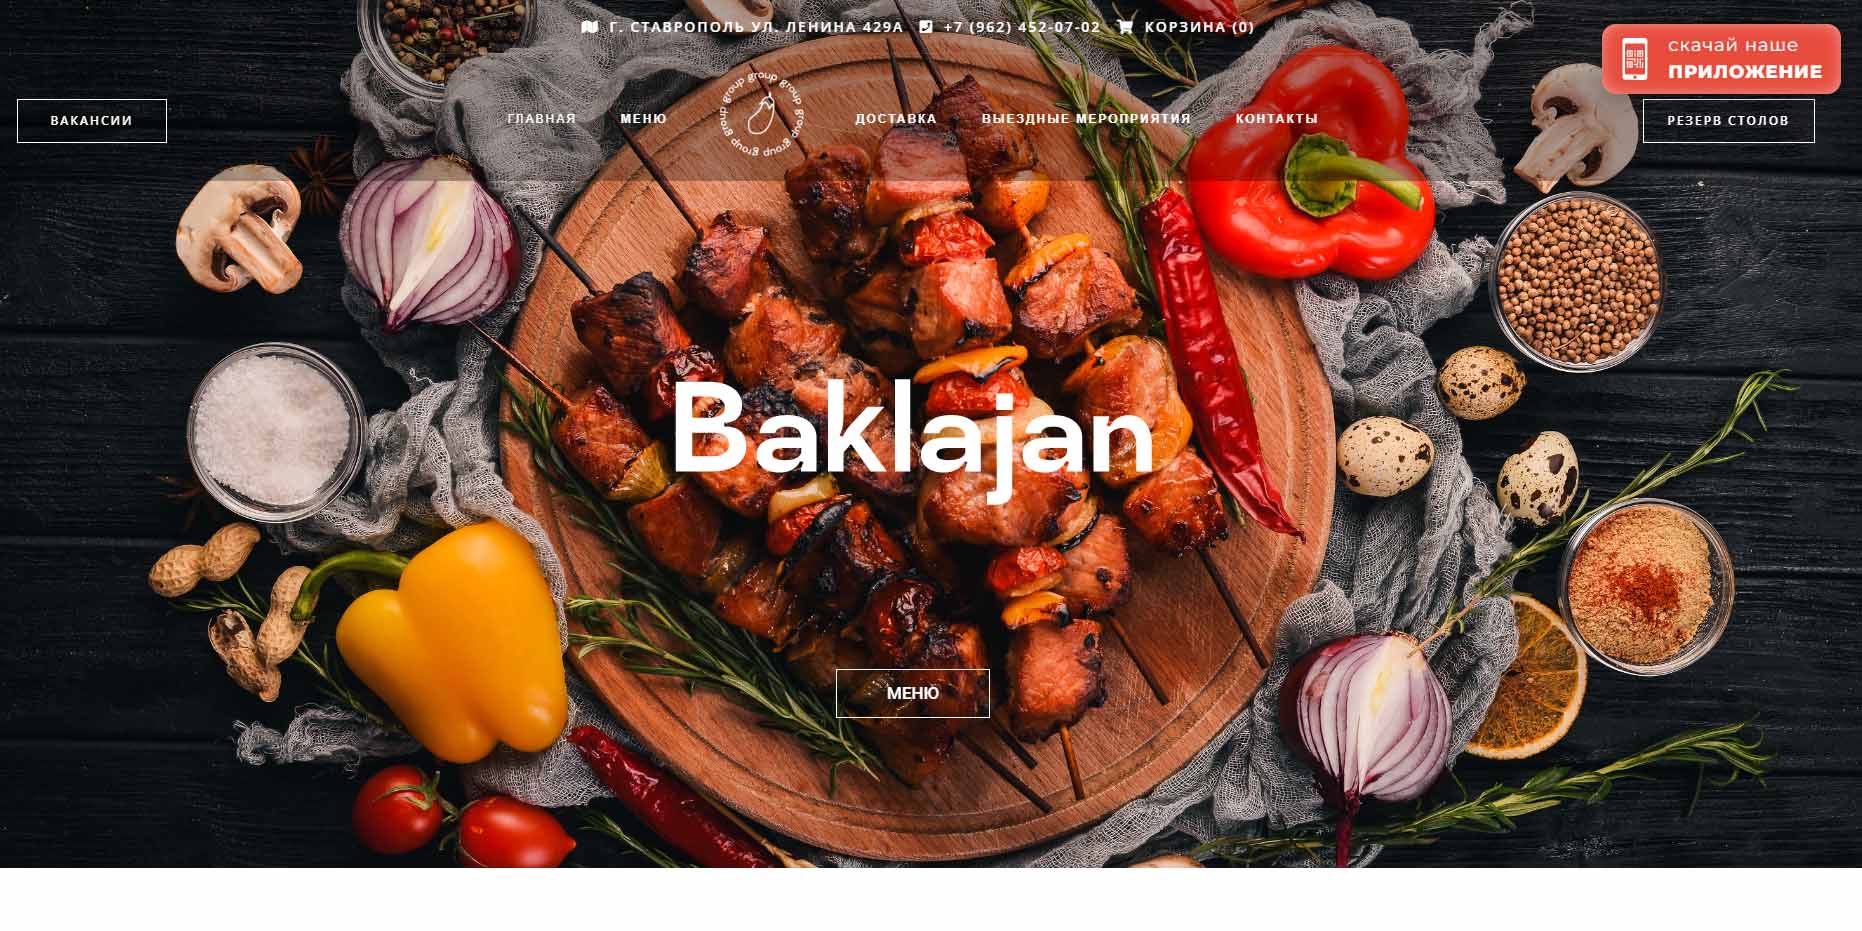Click the map icon beside the address

(x=589, y=27)
